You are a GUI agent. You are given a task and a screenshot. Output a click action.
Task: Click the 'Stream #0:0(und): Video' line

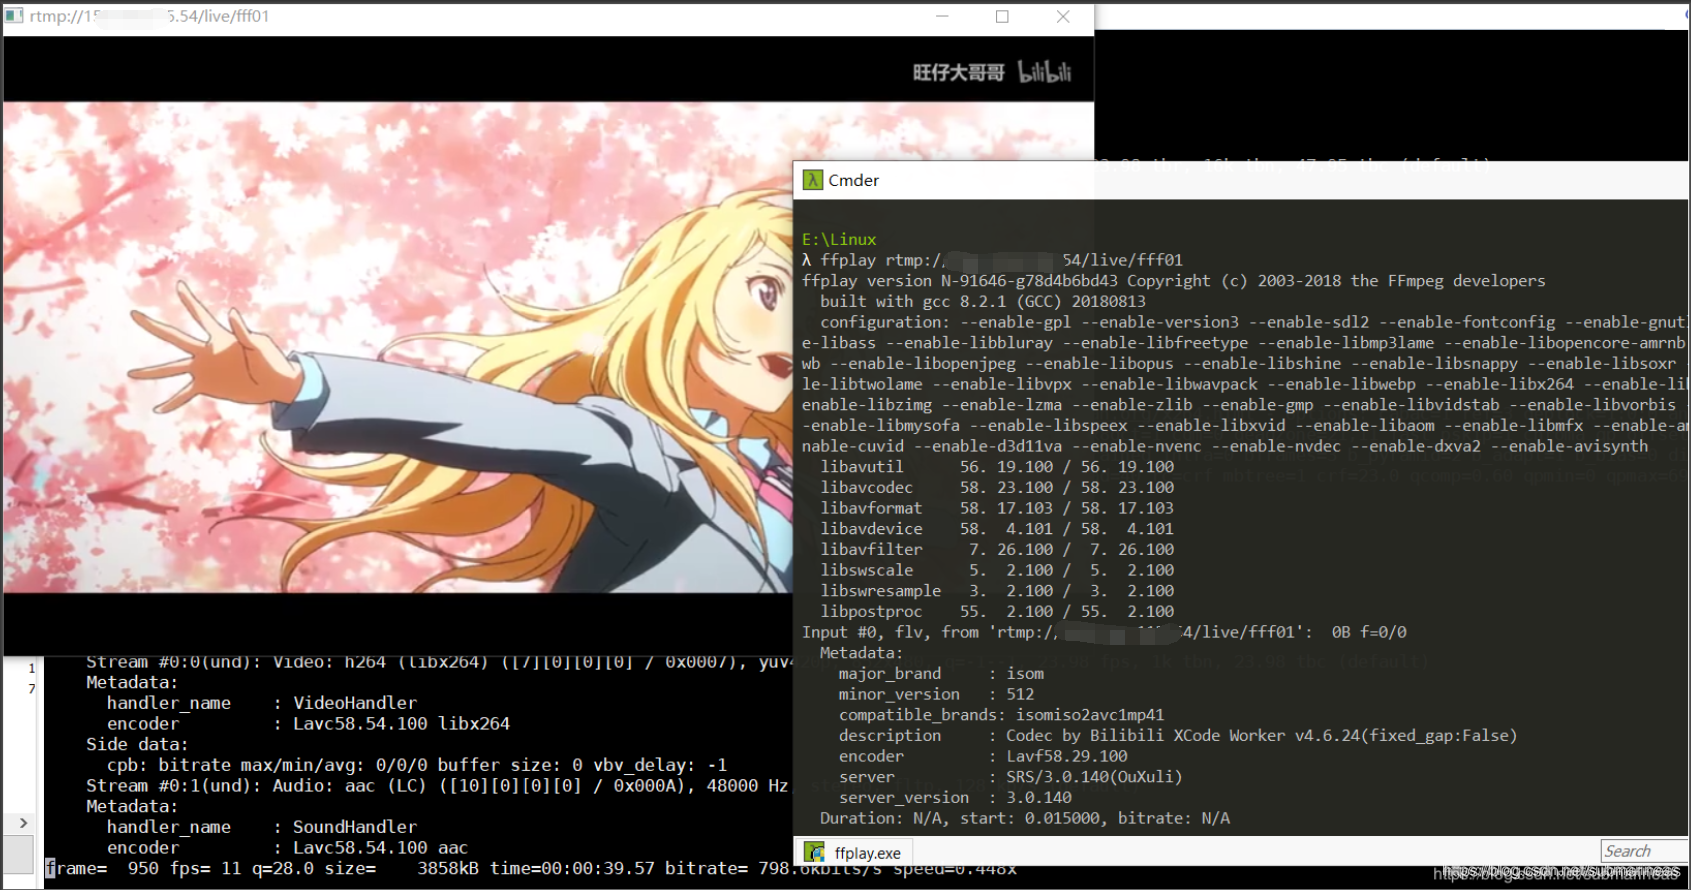(438, 663)
